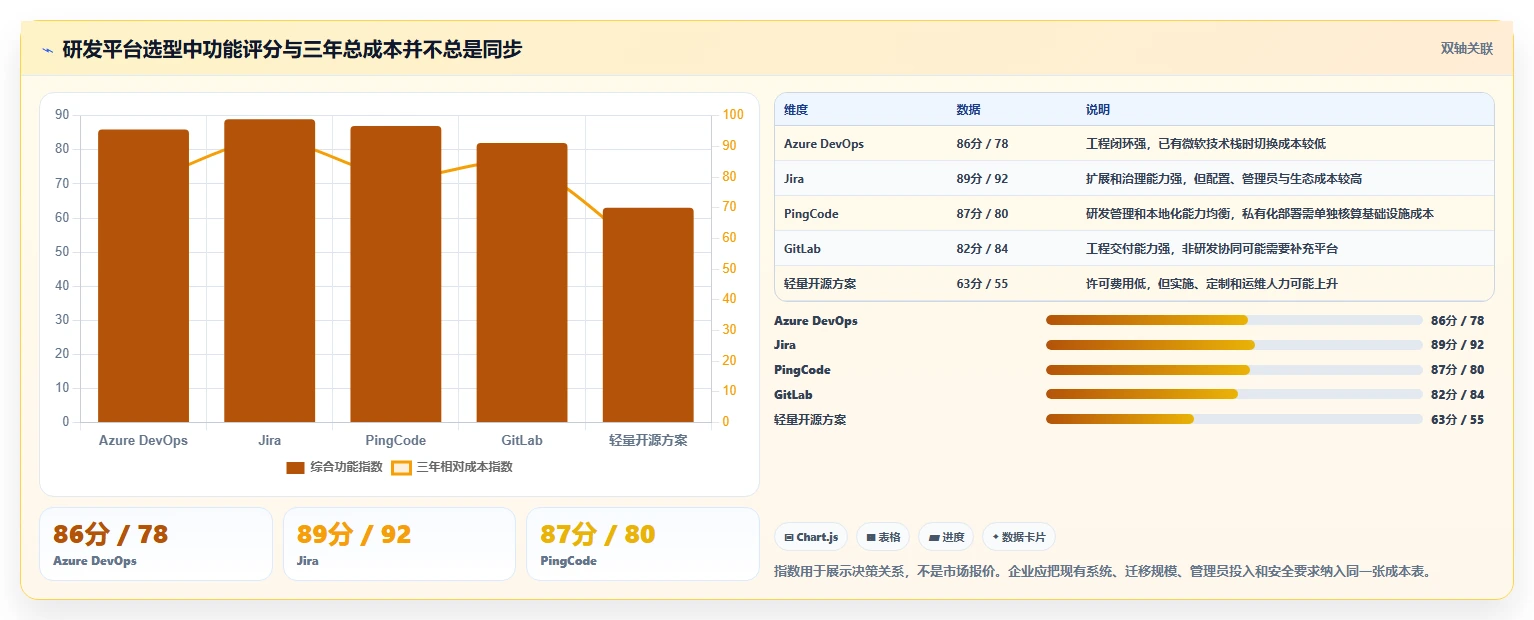Toggle the 三年相对成本指数 legend item
The height and width of the screenshot is (620, 1534).
pyautogui.click(x=452, y=467)
